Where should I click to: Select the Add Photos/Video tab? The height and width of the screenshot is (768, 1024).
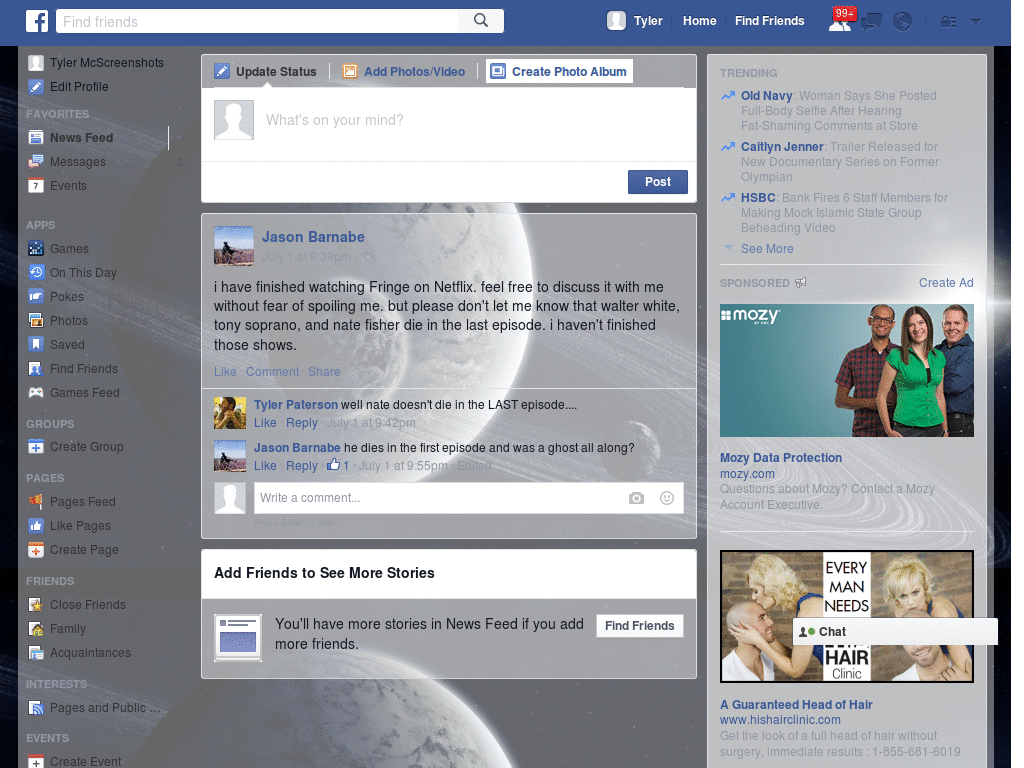405,71
